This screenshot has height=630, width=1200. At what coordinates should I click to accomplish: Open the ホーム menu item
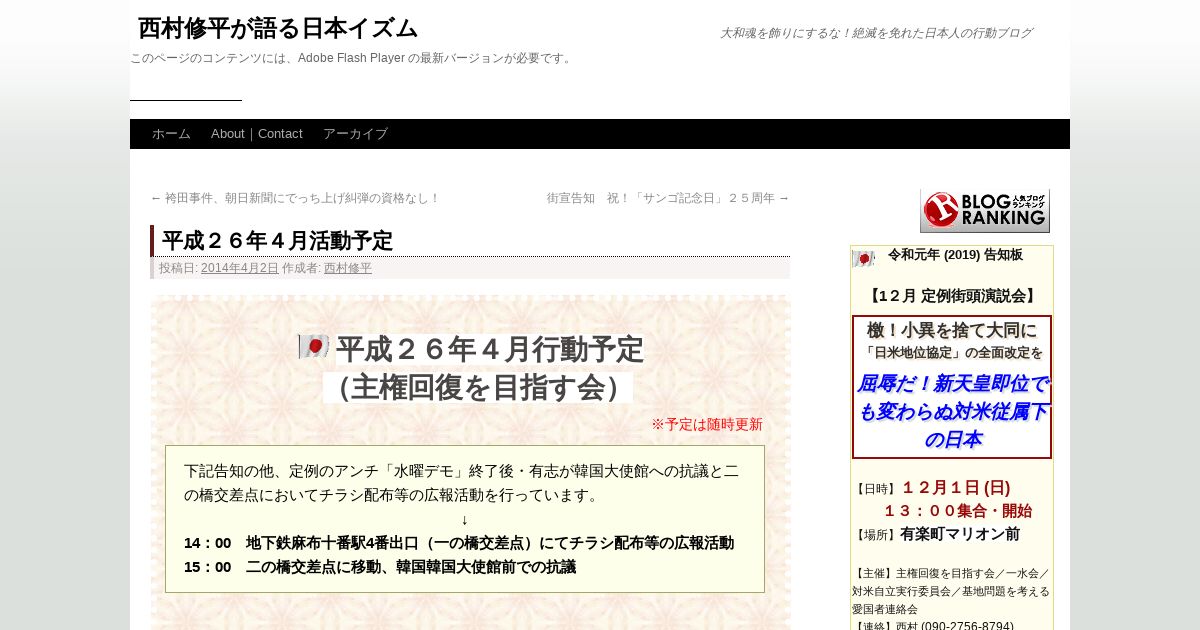point(171,134)
